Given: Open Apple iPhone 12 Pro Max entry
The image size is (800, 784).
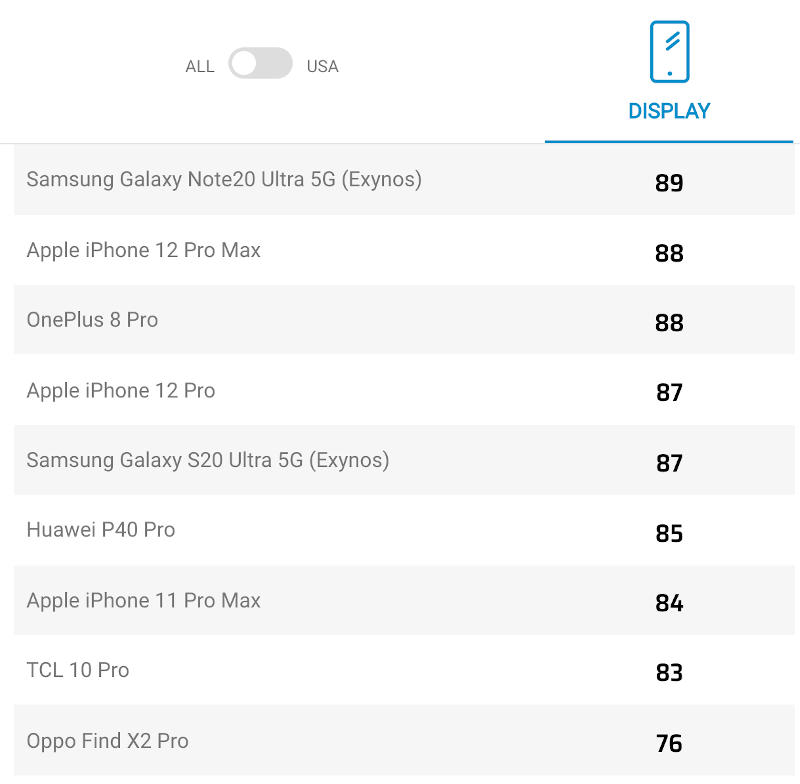Looking at the screenshot, I should [x=144, y=250].
